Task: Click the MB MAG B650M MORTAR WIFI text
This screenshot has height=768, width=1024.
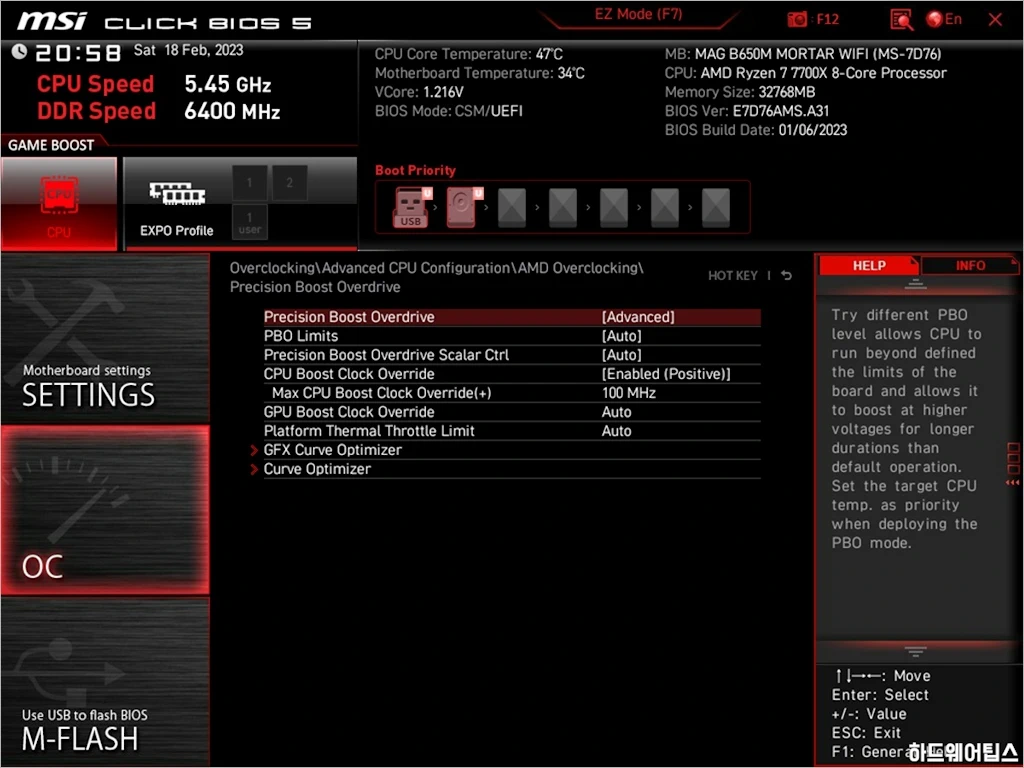Action: click(x=803, y=54)
